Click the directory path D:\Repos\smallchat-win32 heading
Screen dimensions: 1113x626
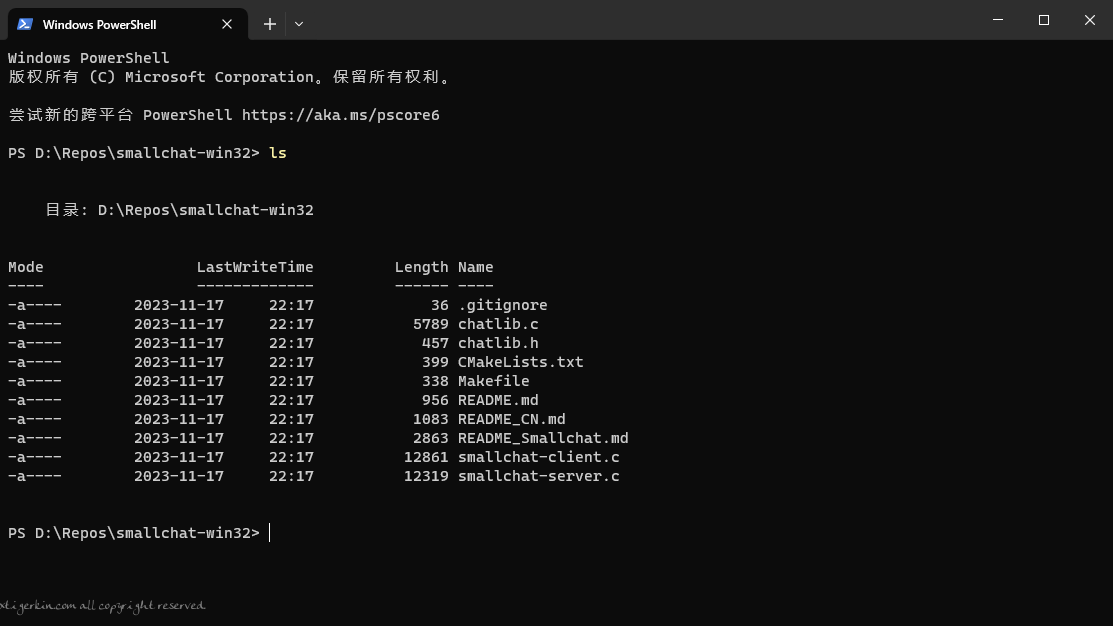click(x=206, y=210)
